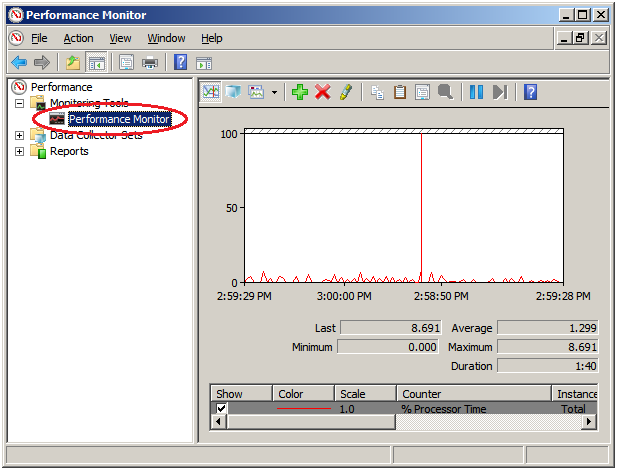
Task: Click the Paste counter list icon
Action: [400, 92]
